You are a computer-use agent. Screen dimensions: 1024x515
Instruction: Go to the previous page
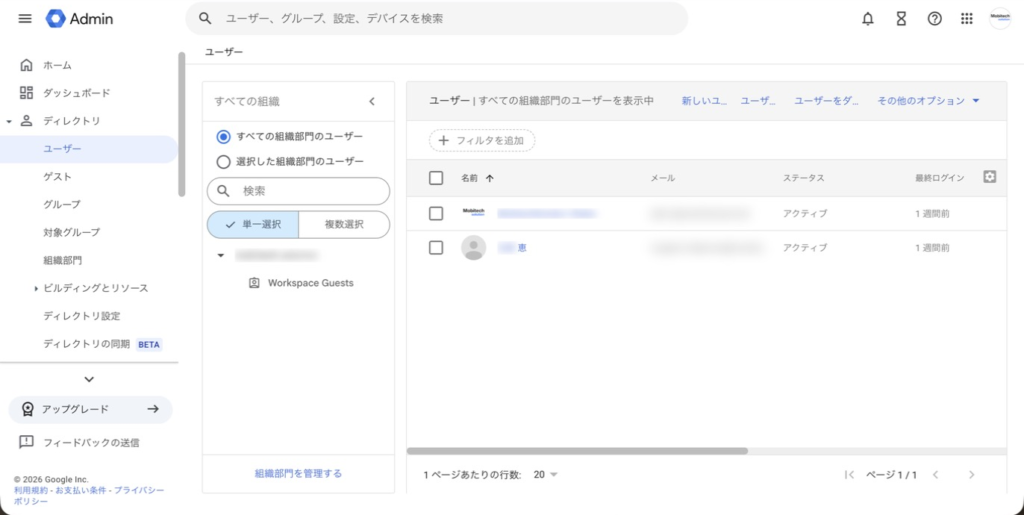coord(935,475)
